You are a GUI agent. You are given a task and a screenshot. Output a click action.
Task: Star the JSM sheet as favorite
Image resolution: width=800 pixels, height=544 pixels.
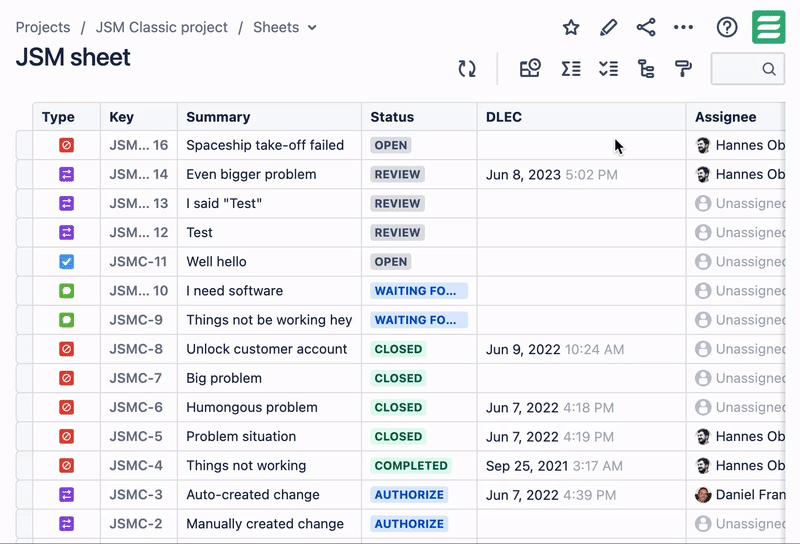pyautogui.click(x=571, y=28)
